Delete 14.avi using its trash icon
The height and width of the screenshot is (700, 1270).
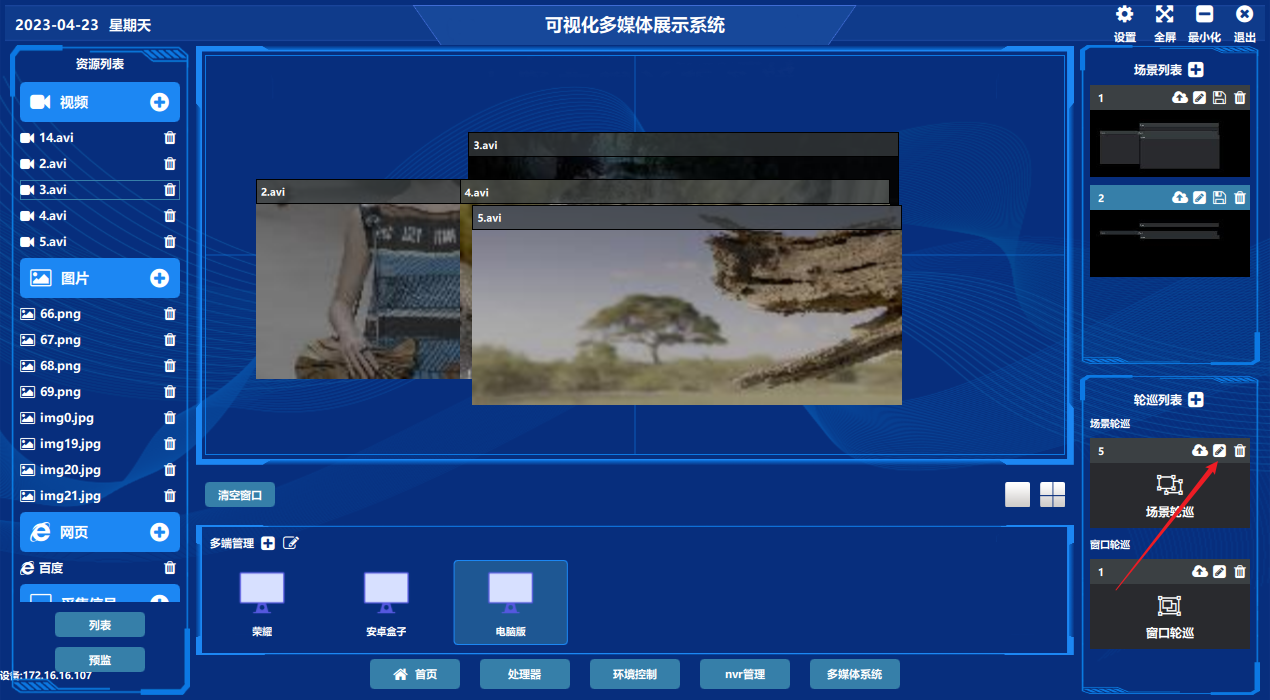point(170,138)
